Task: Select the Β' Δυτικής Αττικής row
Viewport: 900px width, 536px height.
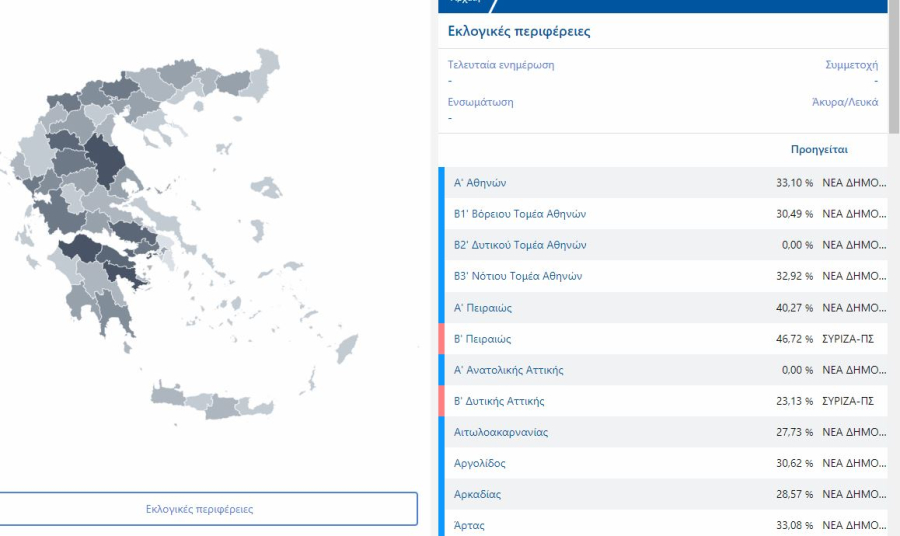Action: coord(498,401)
